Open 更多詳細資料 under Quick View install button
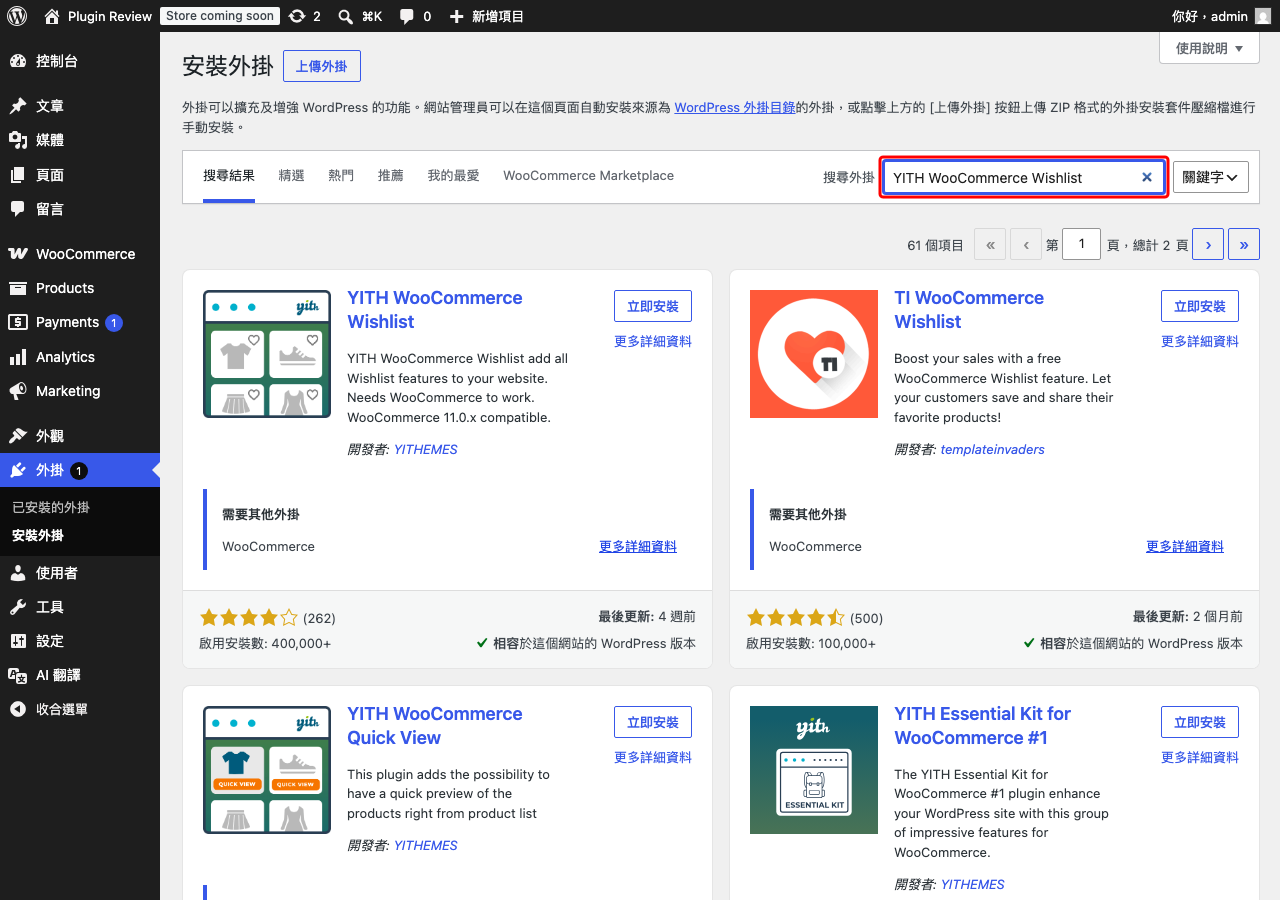This screenshot has height=900, width=1280. tap(653, 757)
